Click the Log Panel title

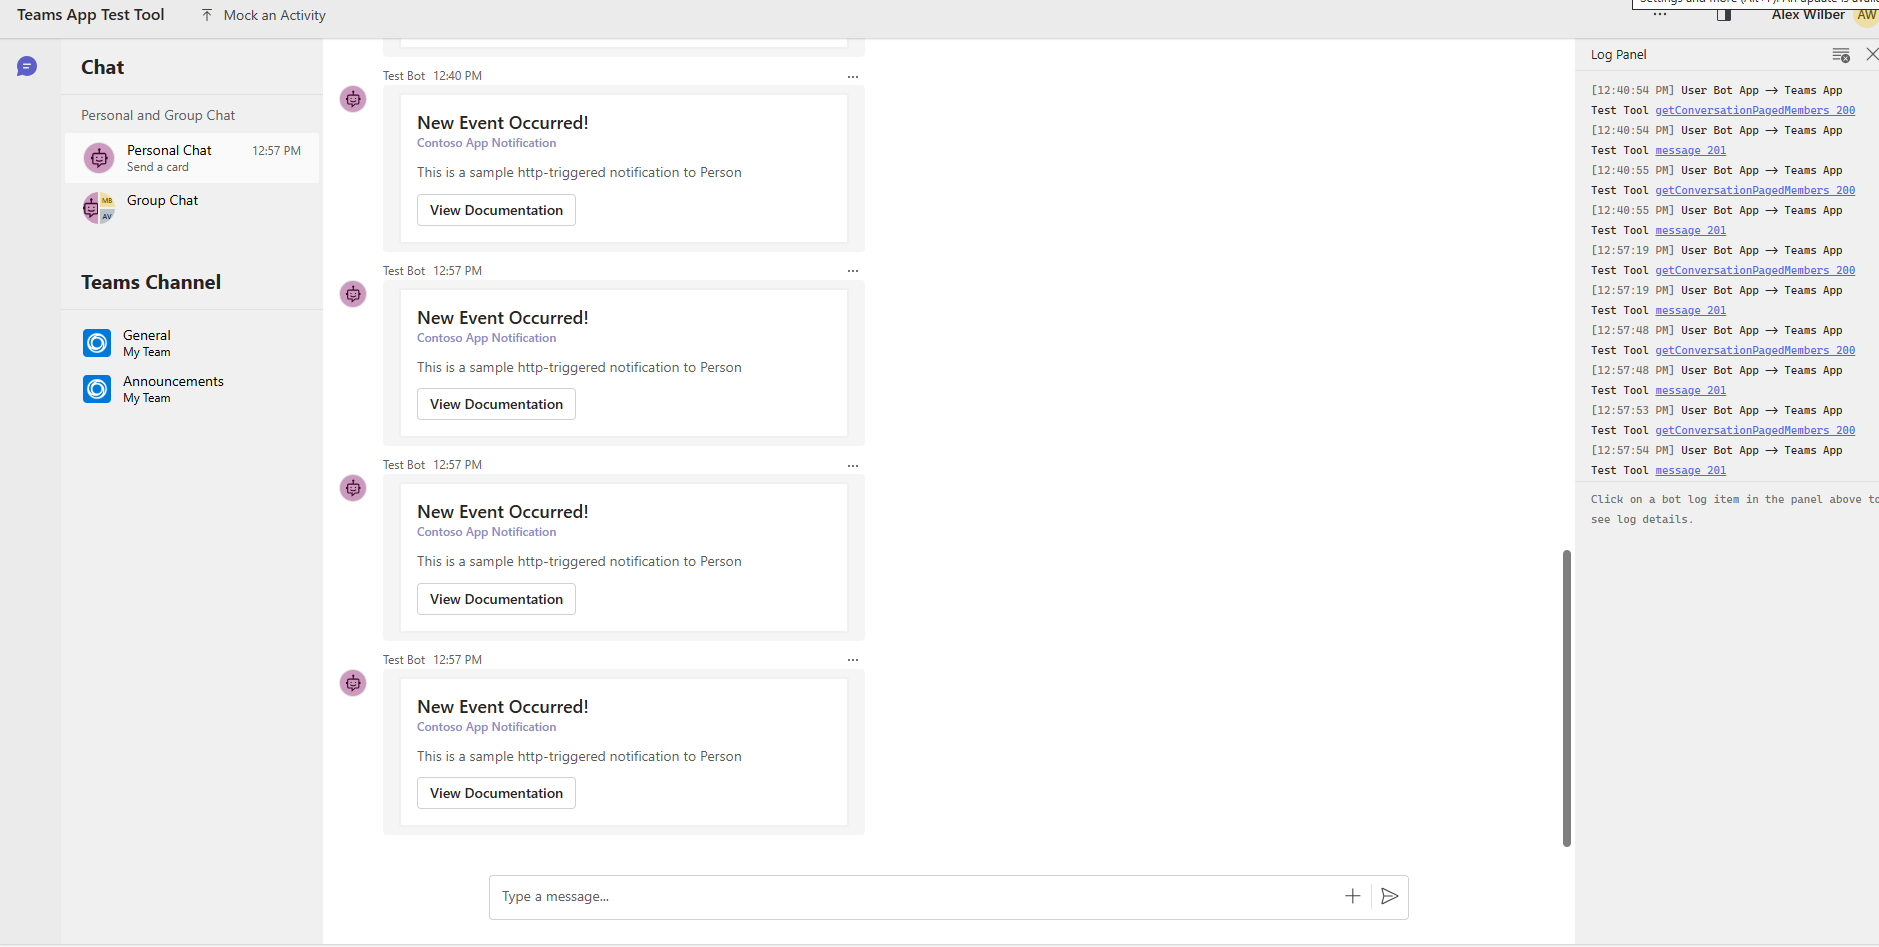click(x=1618, y=55)
